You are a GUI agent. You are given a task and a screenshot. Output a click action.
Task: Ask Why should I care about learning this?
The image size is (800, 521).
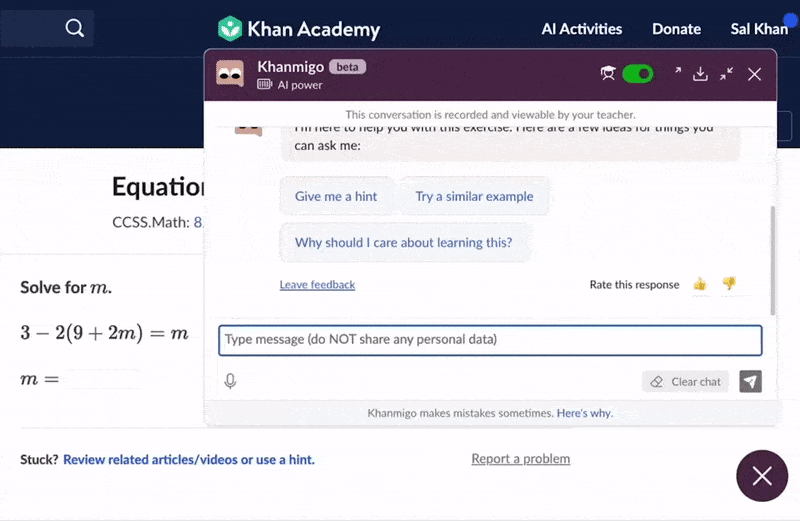pos(404,242)
